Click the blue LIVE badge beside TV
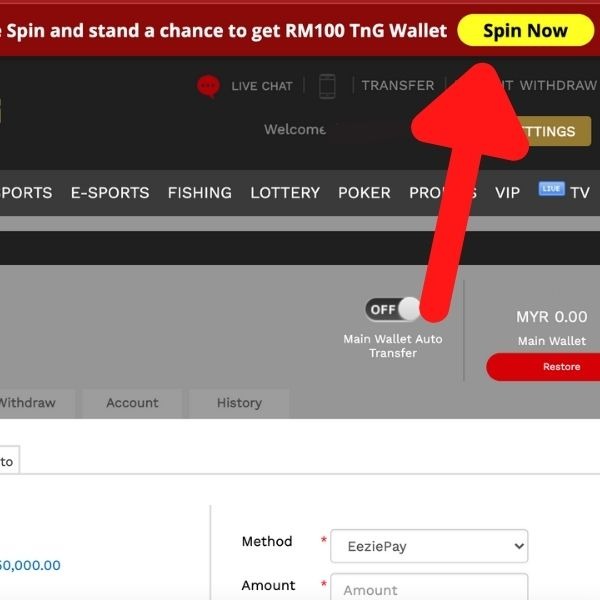This screenshot has width=600, height=600. coord(551,189)
